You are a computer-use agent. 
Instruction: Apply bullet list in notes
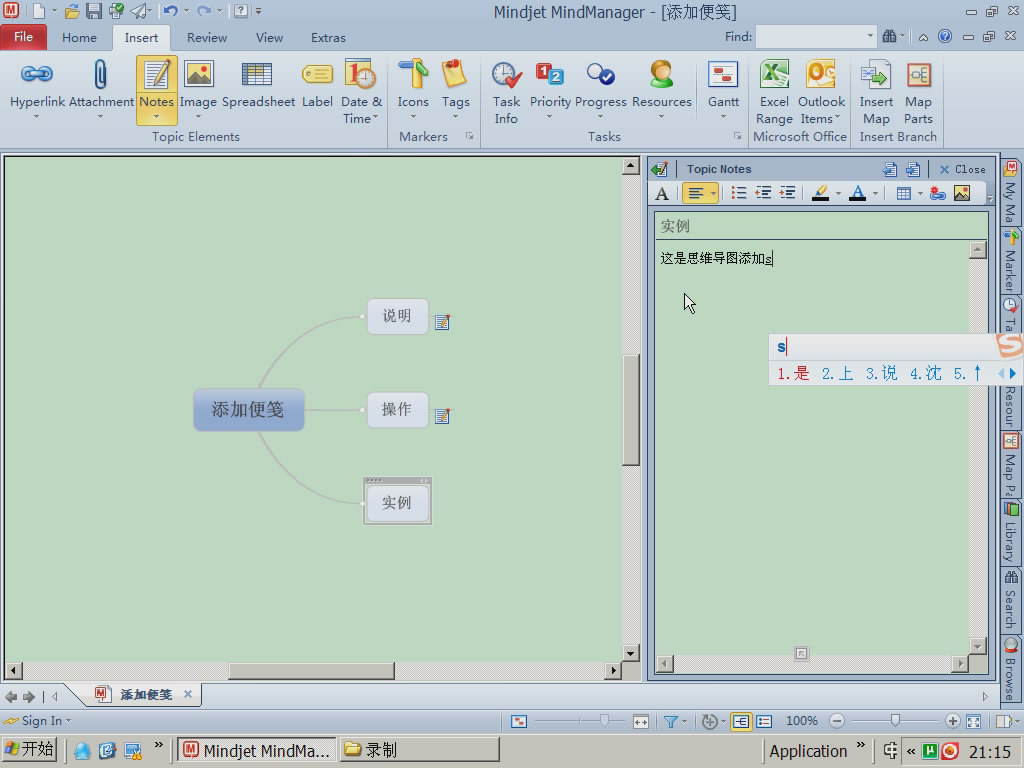739,193
